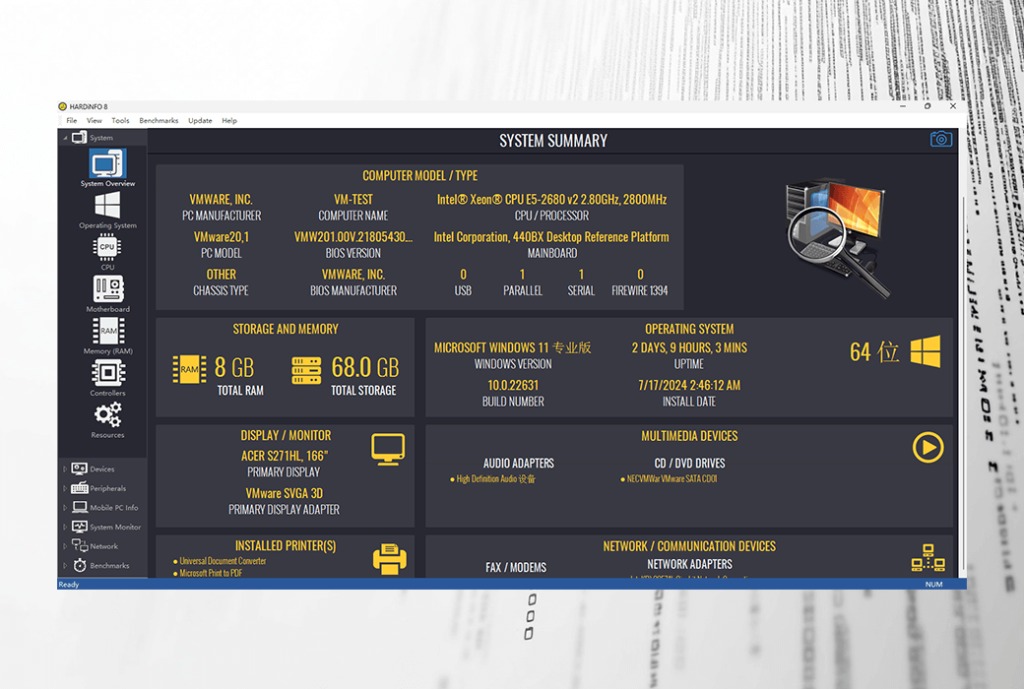Click the yellow RAM chip icon

(x=189, y=370)
